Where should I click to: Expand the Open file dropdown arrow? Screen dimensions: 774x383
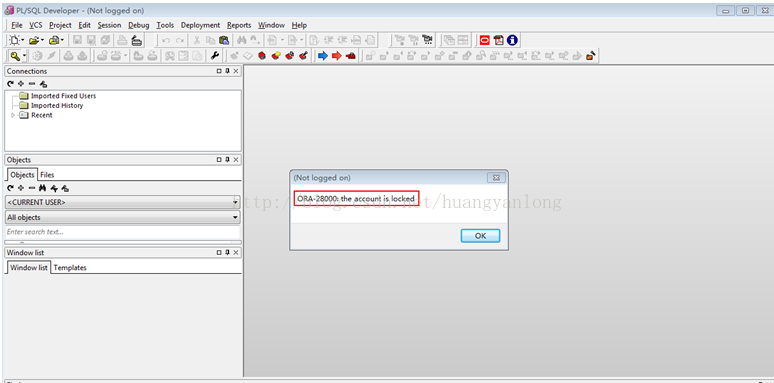(x=42, y=40)
